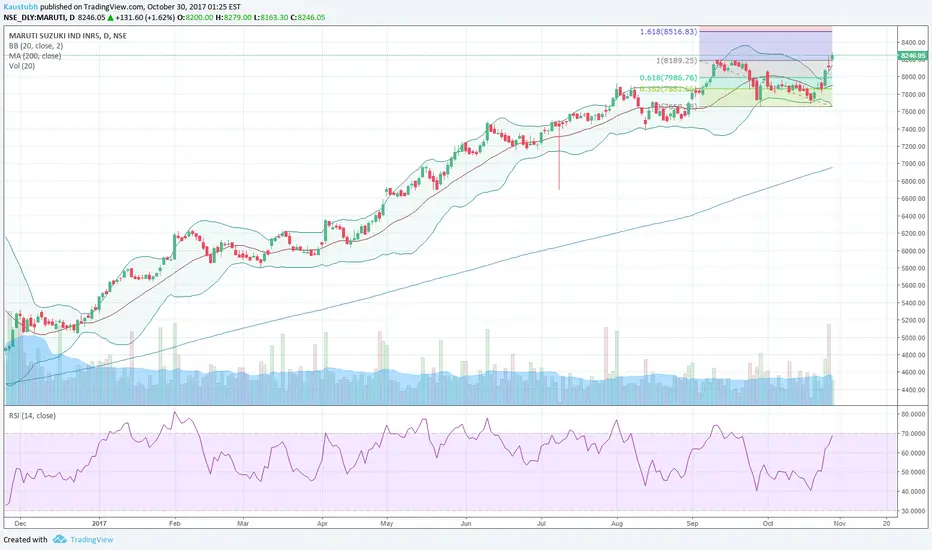Click the +131.60 (+1.62%) change text
This screenshot has height=550, width=932.
145,17
